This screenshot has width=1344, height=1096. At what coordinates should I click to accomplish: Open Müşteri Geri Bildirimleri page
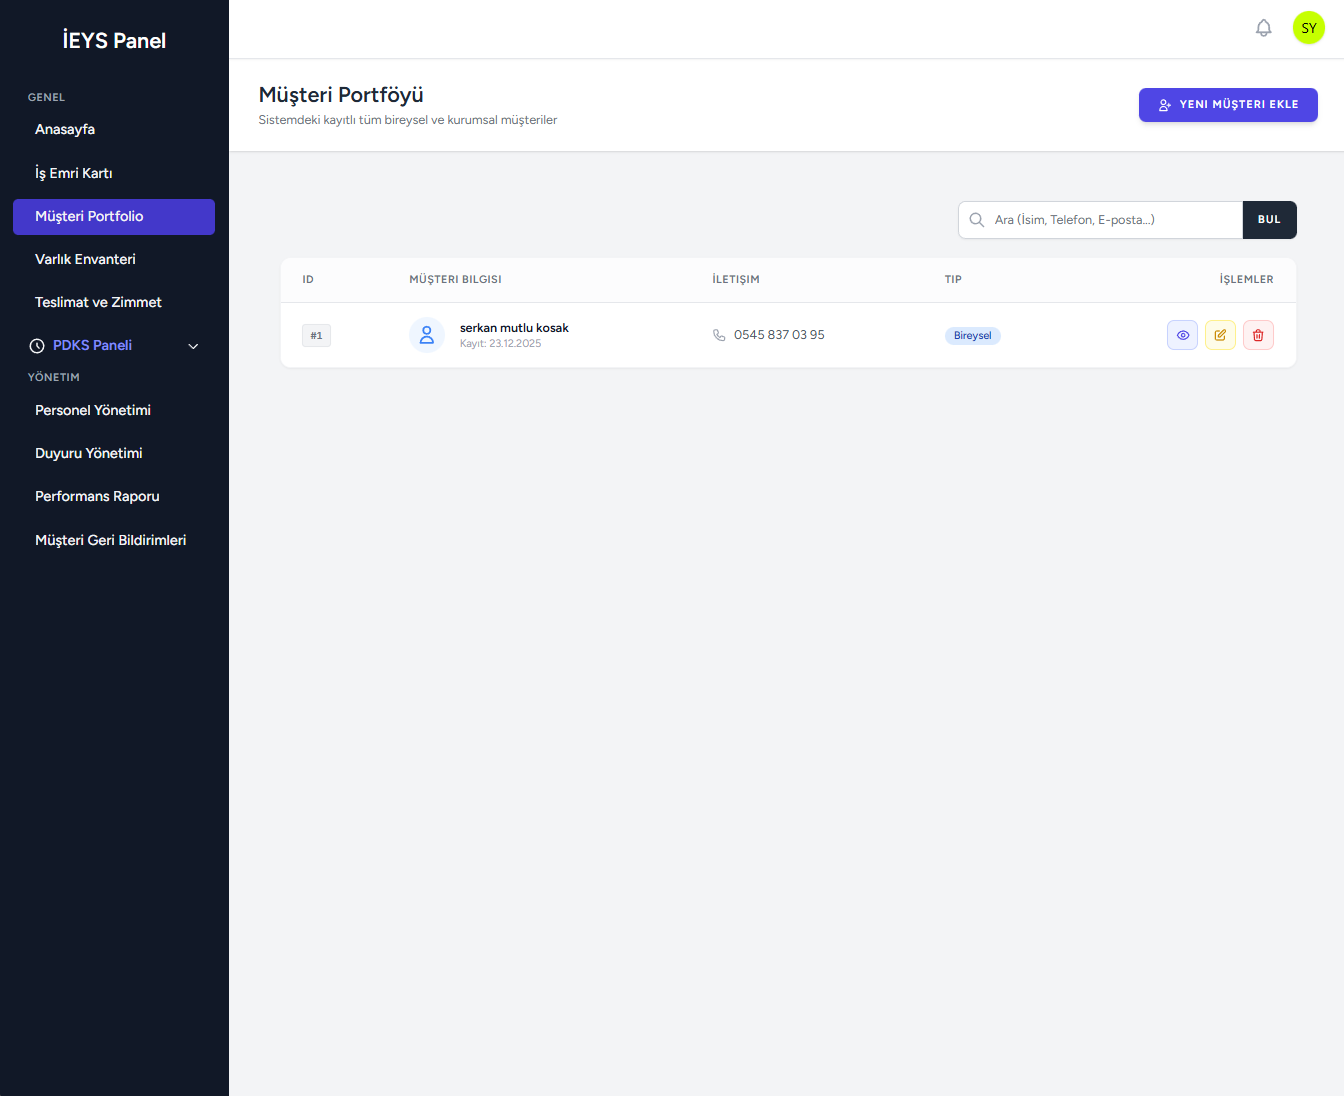click(x=110, y=540)
